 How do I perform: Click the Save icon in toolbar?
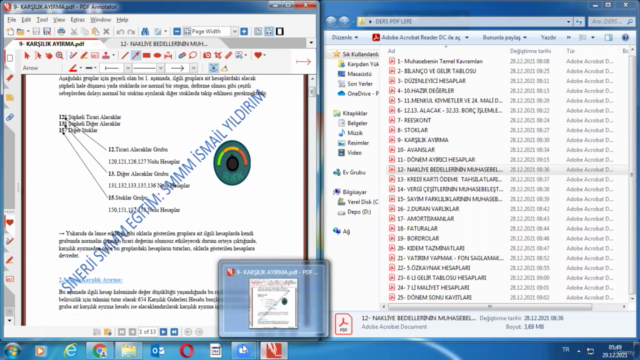click(x=36, y=31)
